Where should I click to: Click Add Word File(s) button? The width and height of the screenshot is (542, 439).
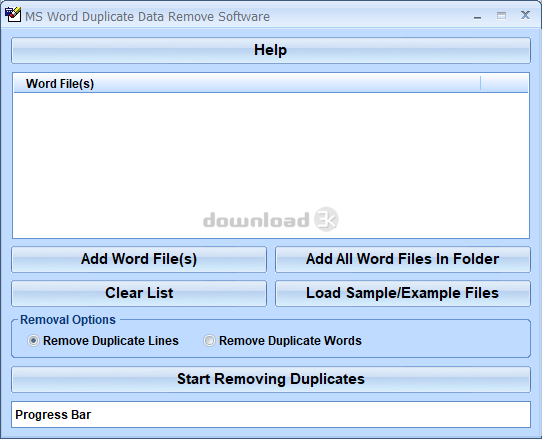tap(139, 259)
